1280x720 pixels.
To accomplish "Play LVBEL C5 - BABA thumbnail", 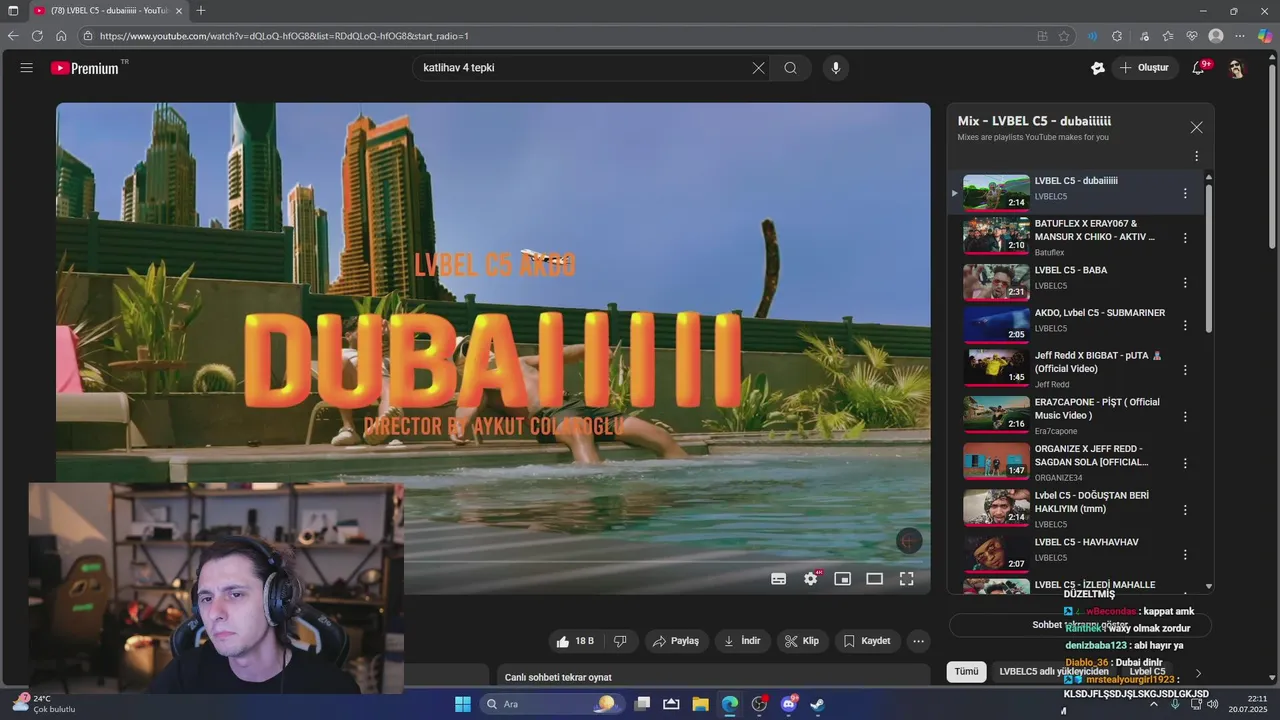I will [996, 282].
